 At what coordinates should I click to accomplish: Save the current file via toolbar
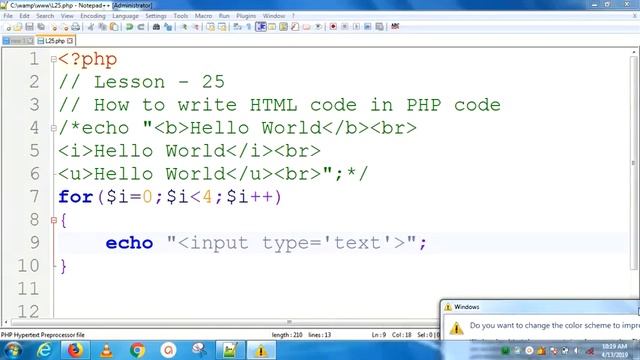pyautogui.click(x=29, y=27)
